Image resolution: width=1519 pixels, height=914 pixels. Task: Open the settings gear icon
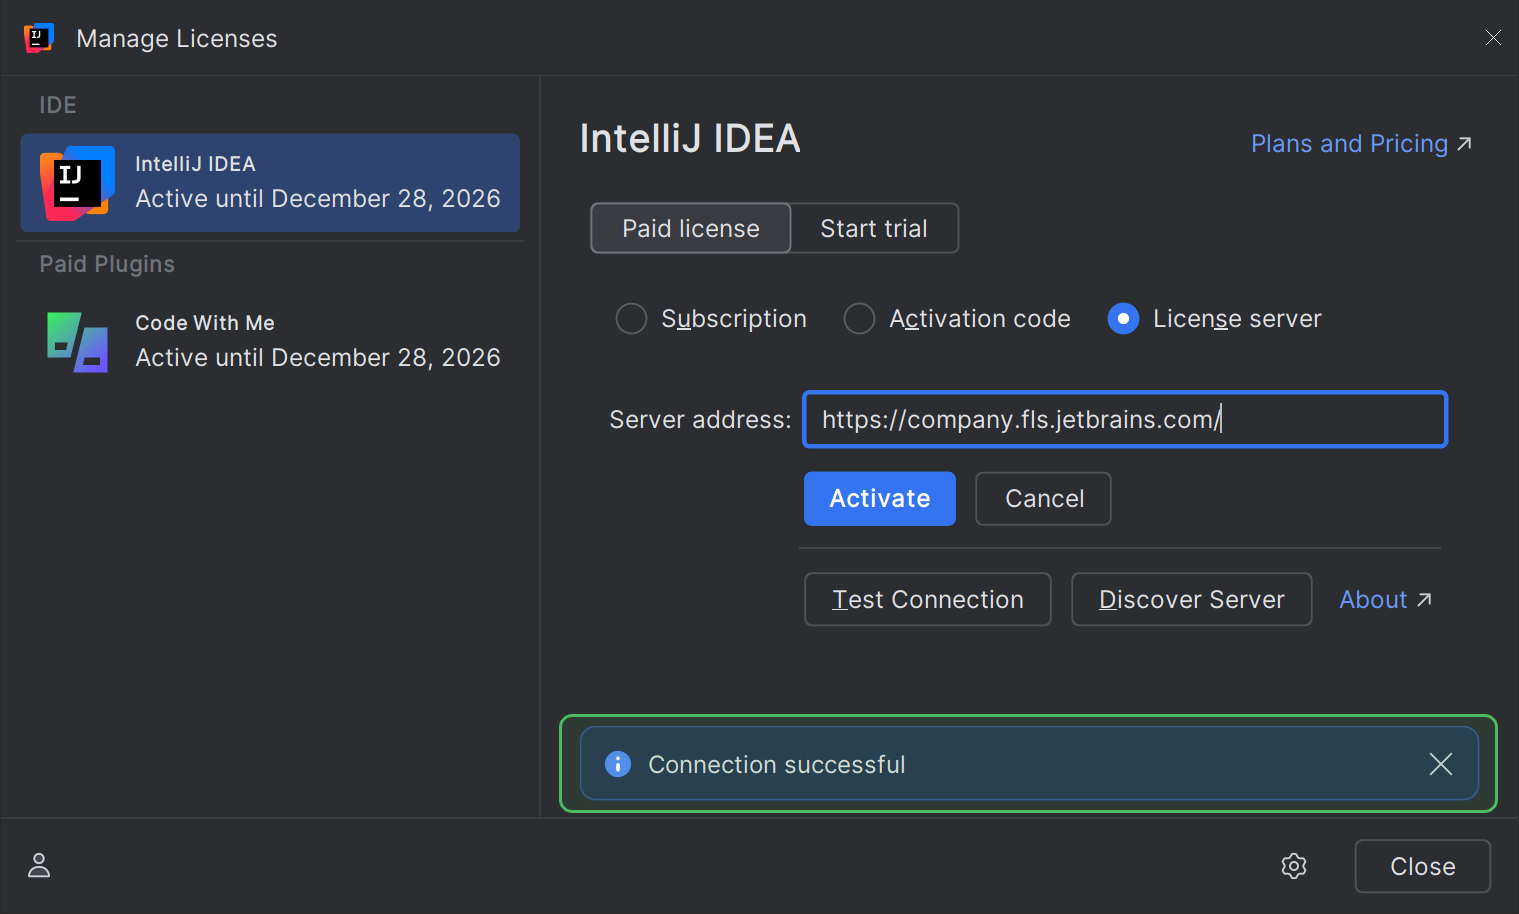point(1294,866)
